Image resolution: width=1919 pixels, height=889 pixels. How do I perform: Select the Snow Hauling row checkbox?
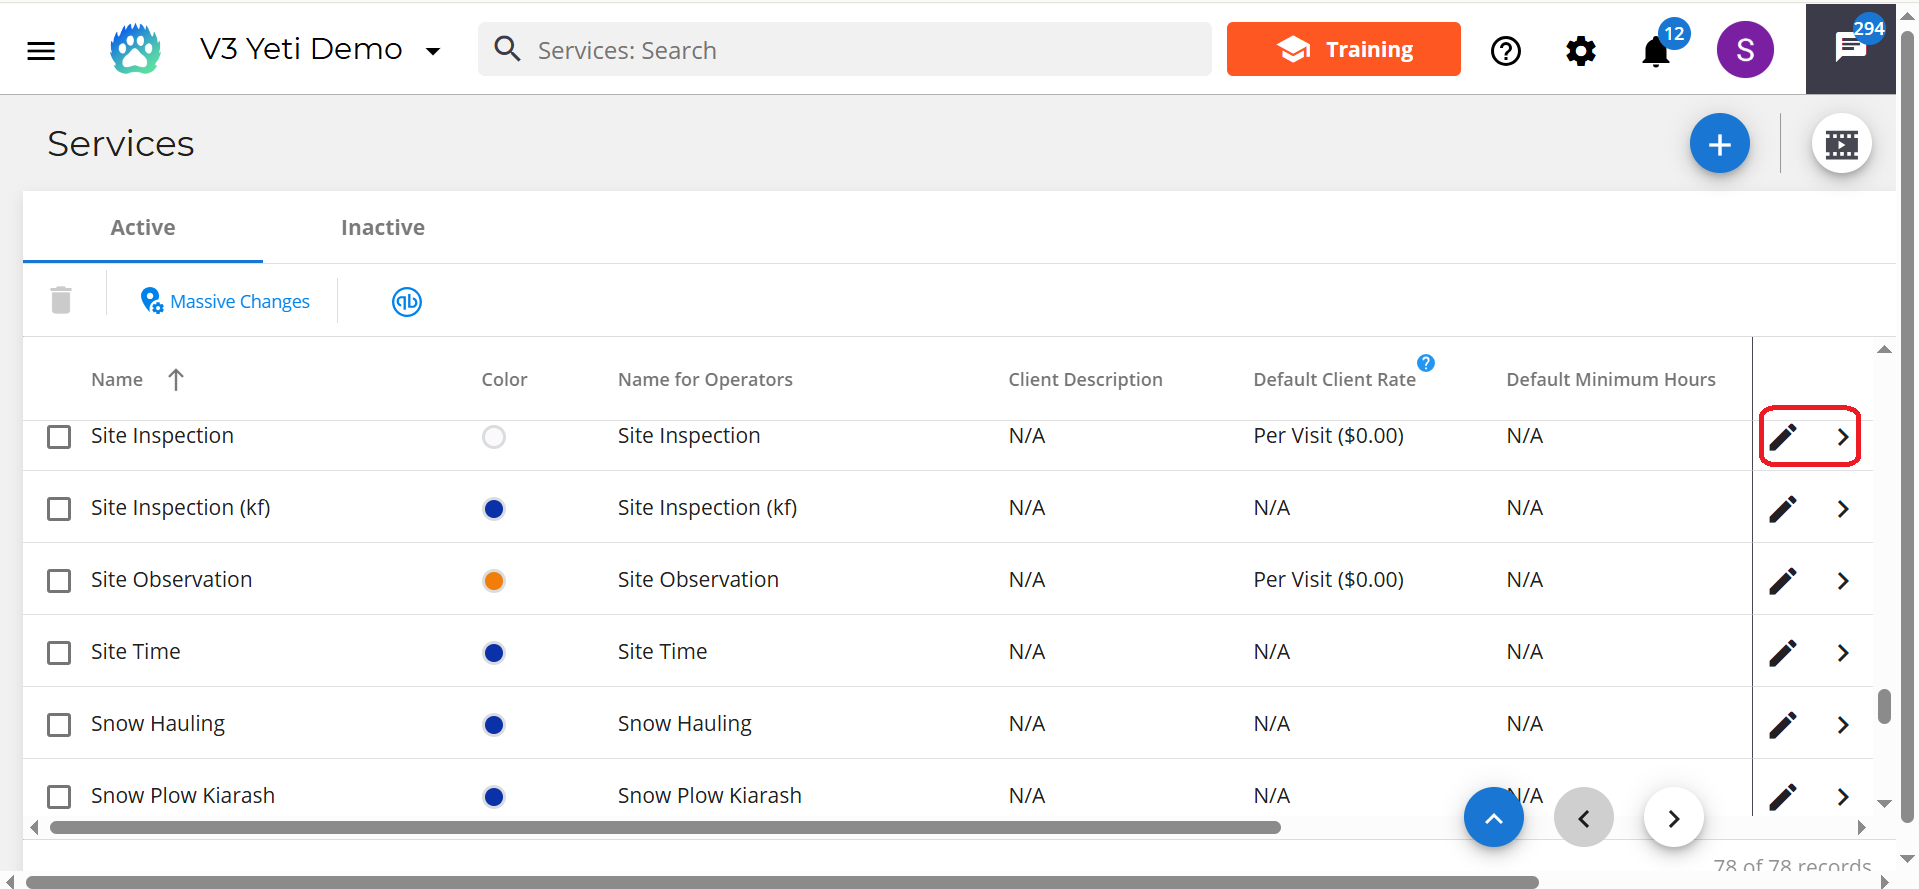[x=60, y=725]
